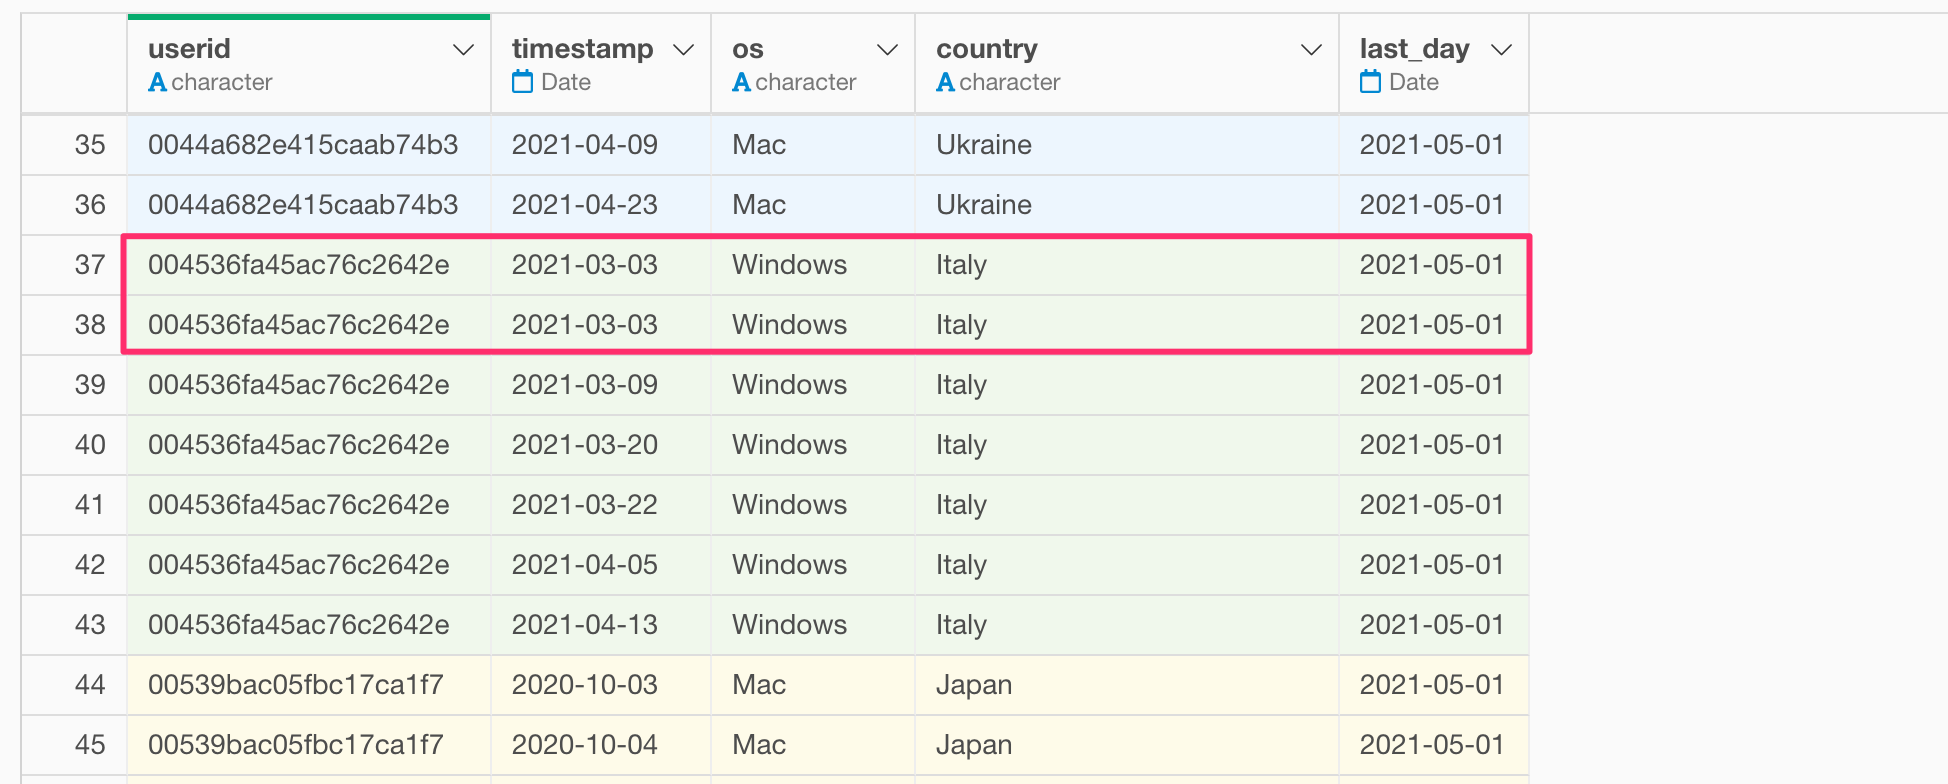The height and width of the screenshot is (784, 1948).
Task: Click Japan country cell in row 44
Action: (x=1127, y=685)
